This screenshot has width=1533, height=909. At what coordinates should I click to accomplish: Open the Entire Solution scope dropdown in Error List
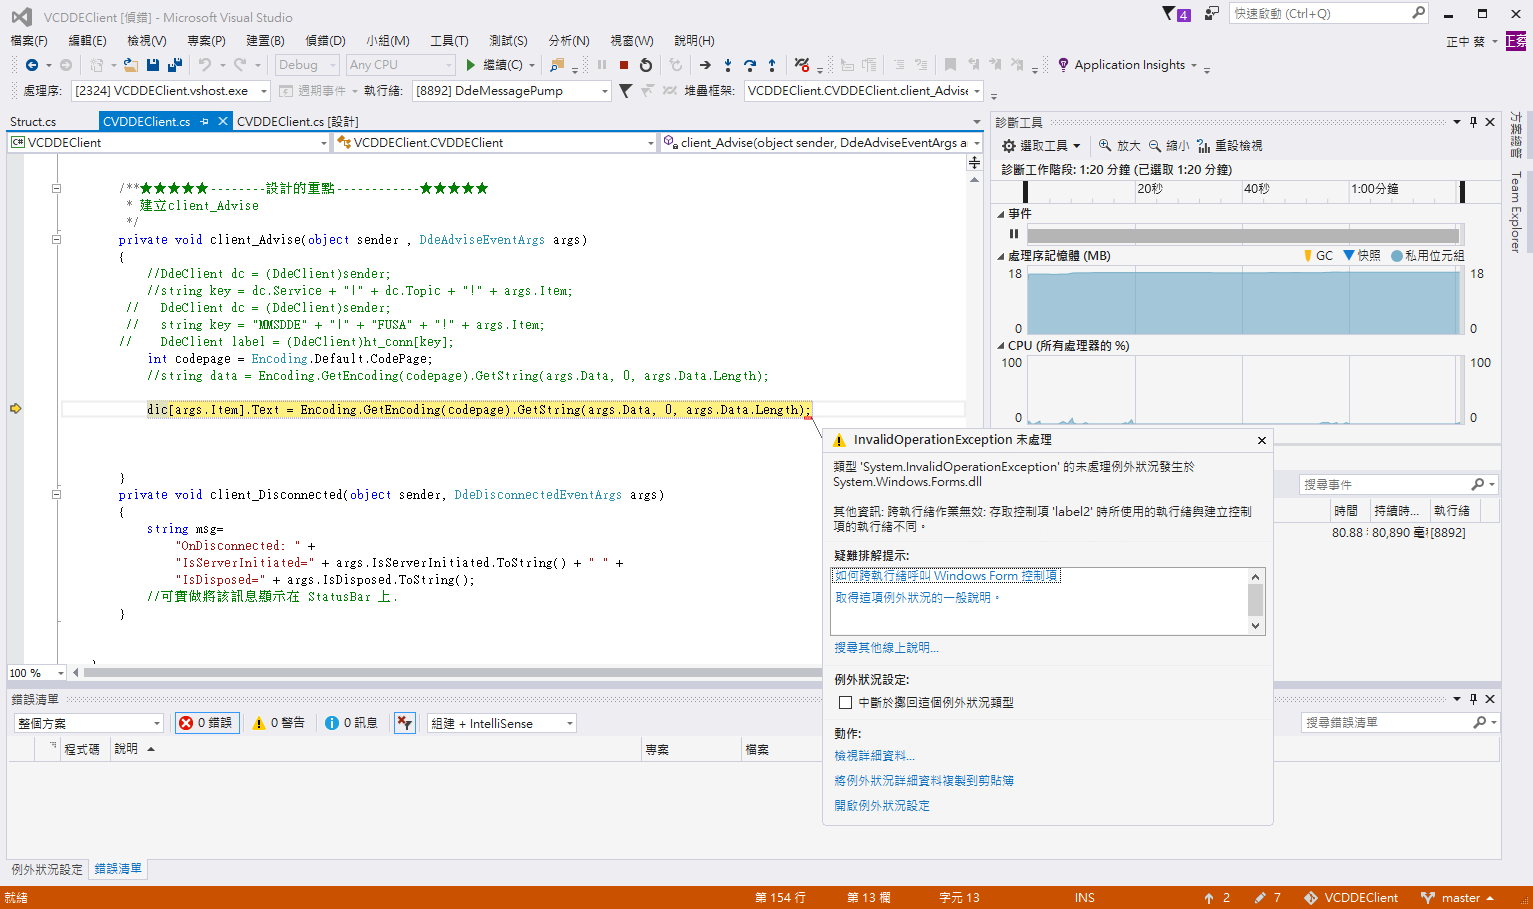(x=88, y=723)
